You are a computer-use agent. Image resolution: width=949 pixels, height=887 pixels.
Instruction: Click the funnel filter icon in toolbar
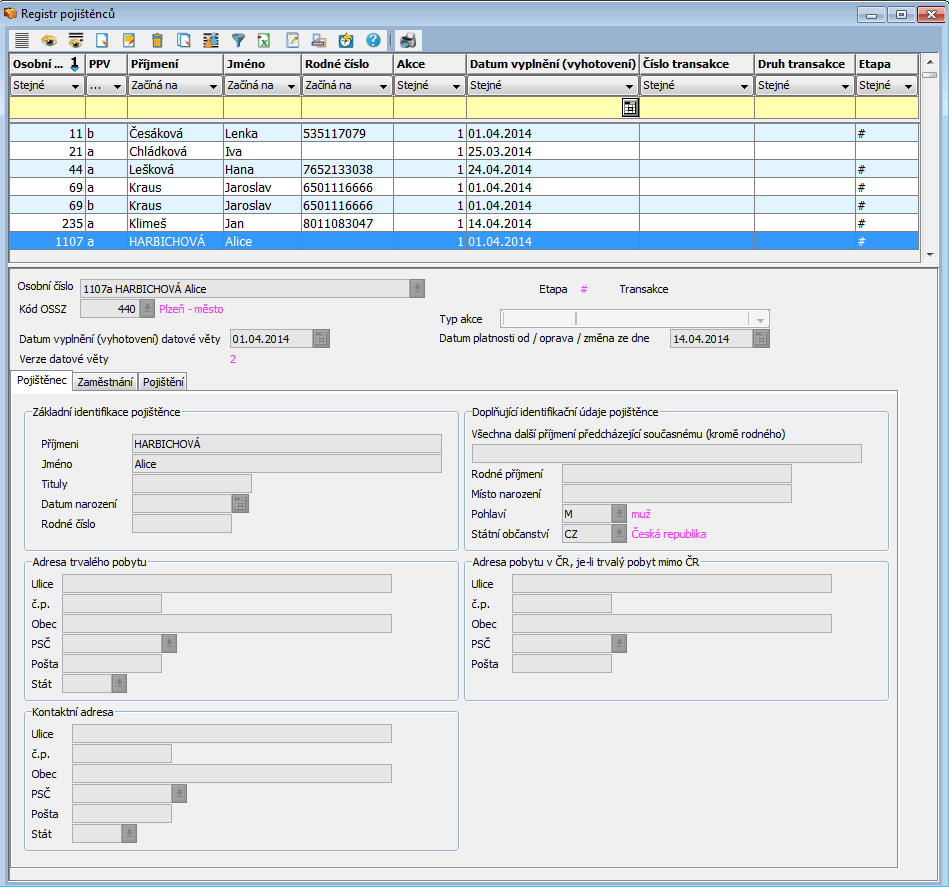coord(238,40)
